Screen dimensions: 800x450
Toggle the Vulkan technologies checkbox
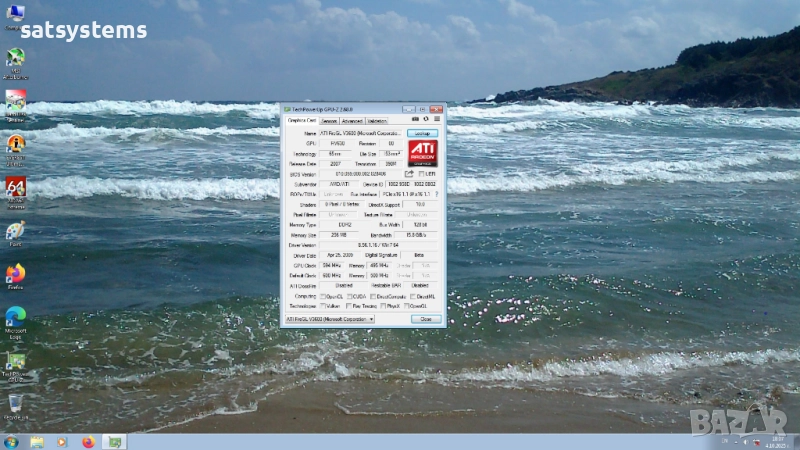[323, 306]
